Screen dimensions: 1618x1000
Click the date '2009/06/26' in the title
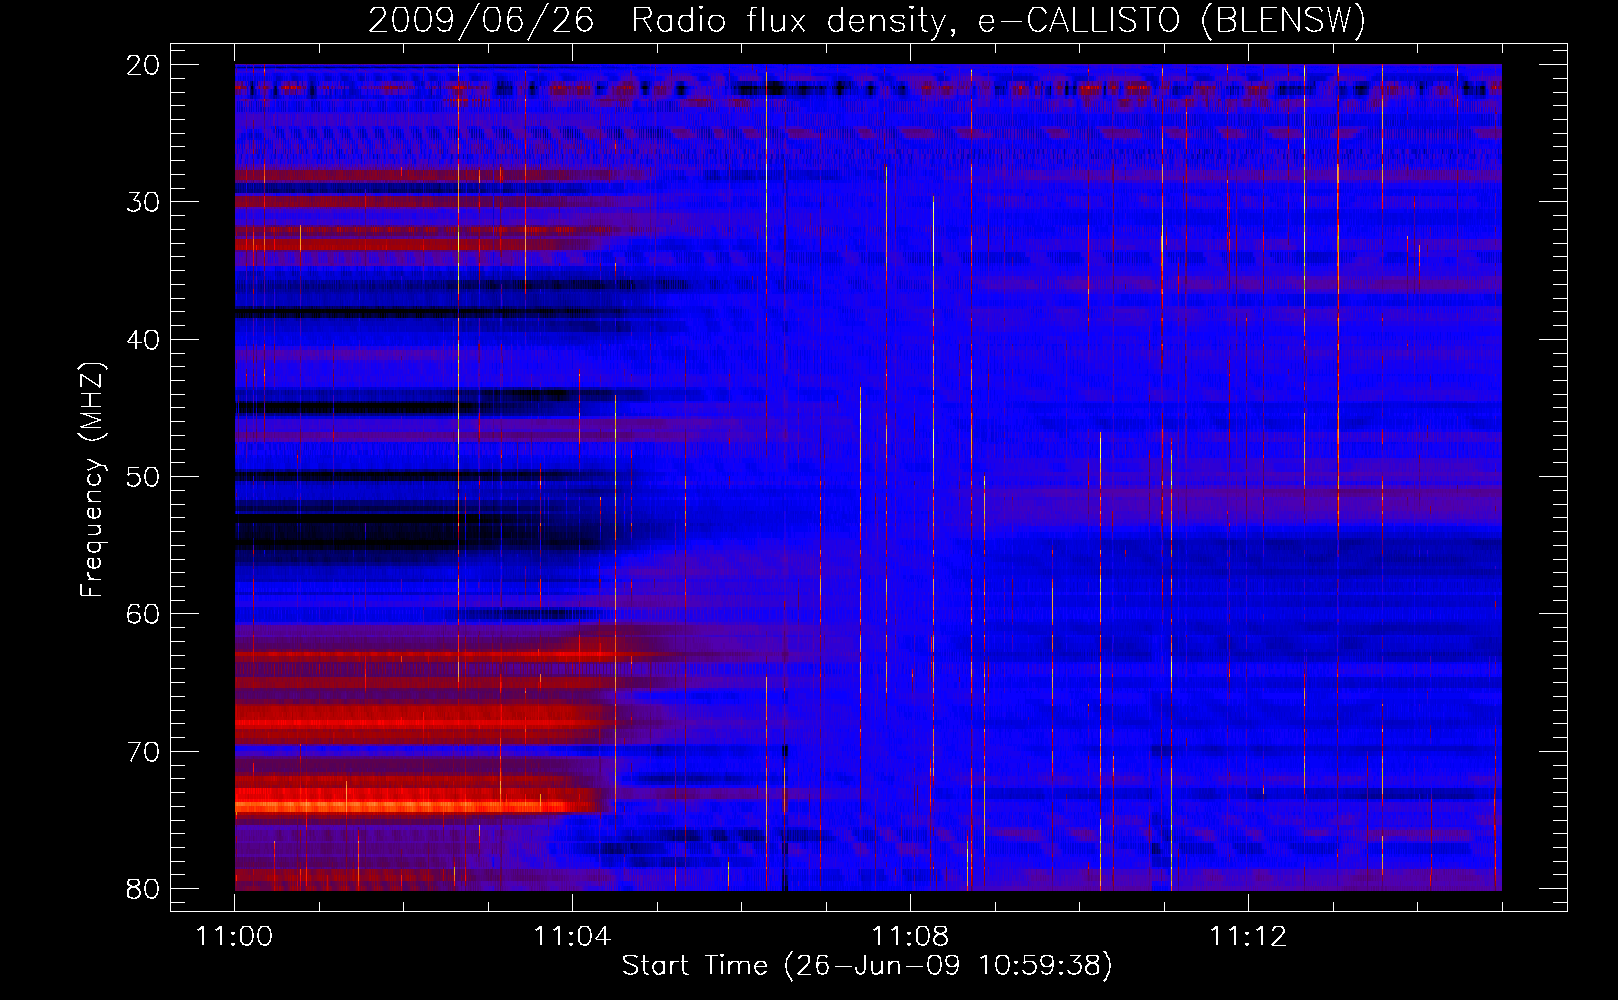coord(481,21)
